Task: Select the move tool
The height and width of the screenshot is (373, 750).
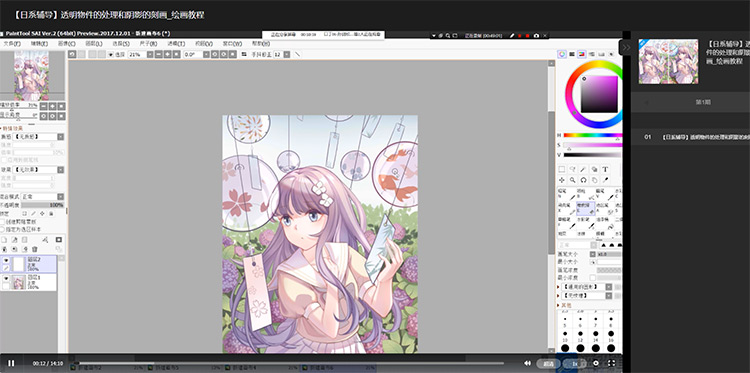Action: (x=562, y=180)
